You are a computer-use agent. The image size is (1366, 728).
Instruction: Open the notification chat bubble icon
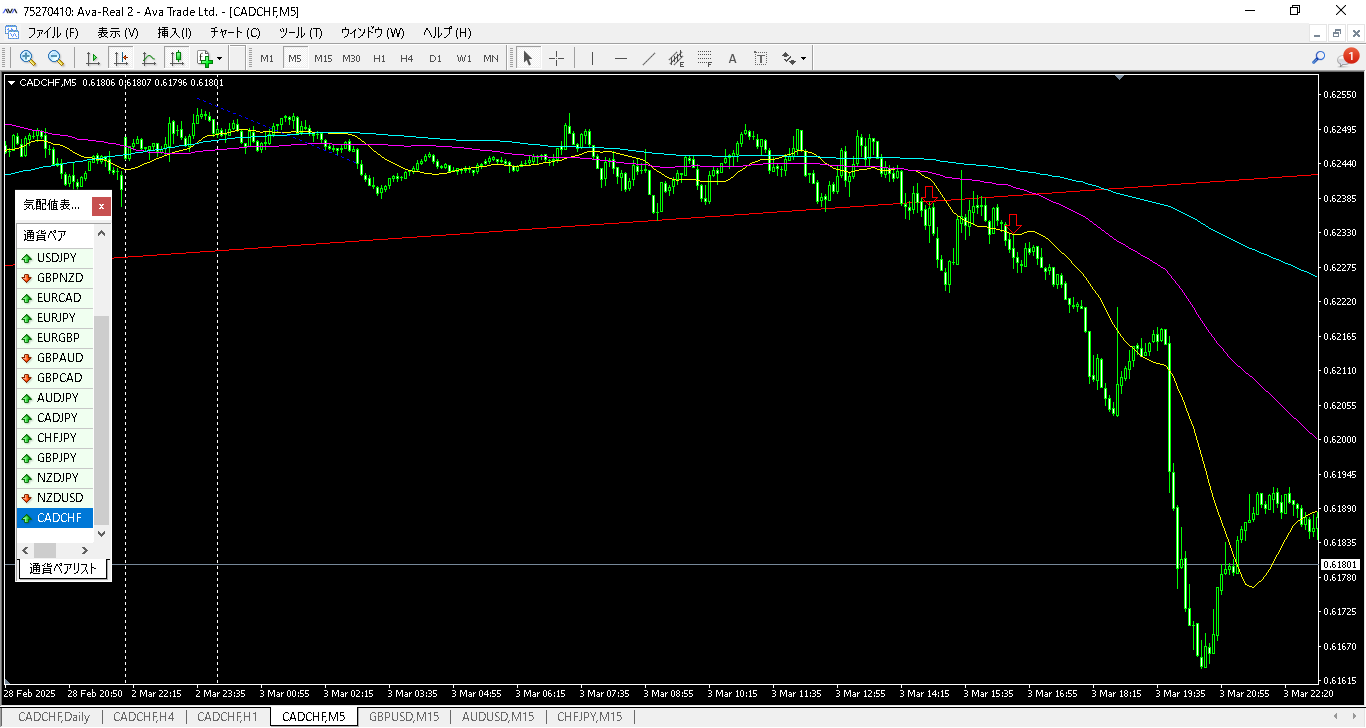coord(1346,58)
